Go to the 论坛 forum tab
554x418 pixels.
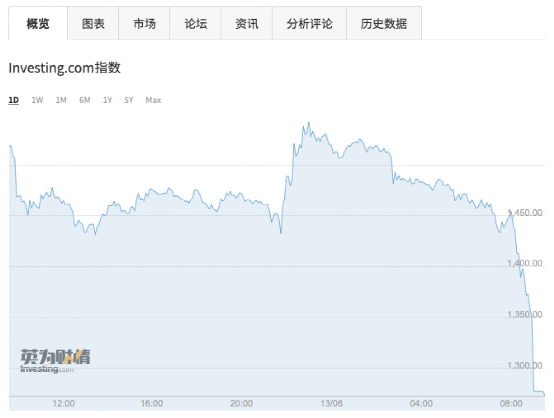pyautogui.click(x=195, y=24)
